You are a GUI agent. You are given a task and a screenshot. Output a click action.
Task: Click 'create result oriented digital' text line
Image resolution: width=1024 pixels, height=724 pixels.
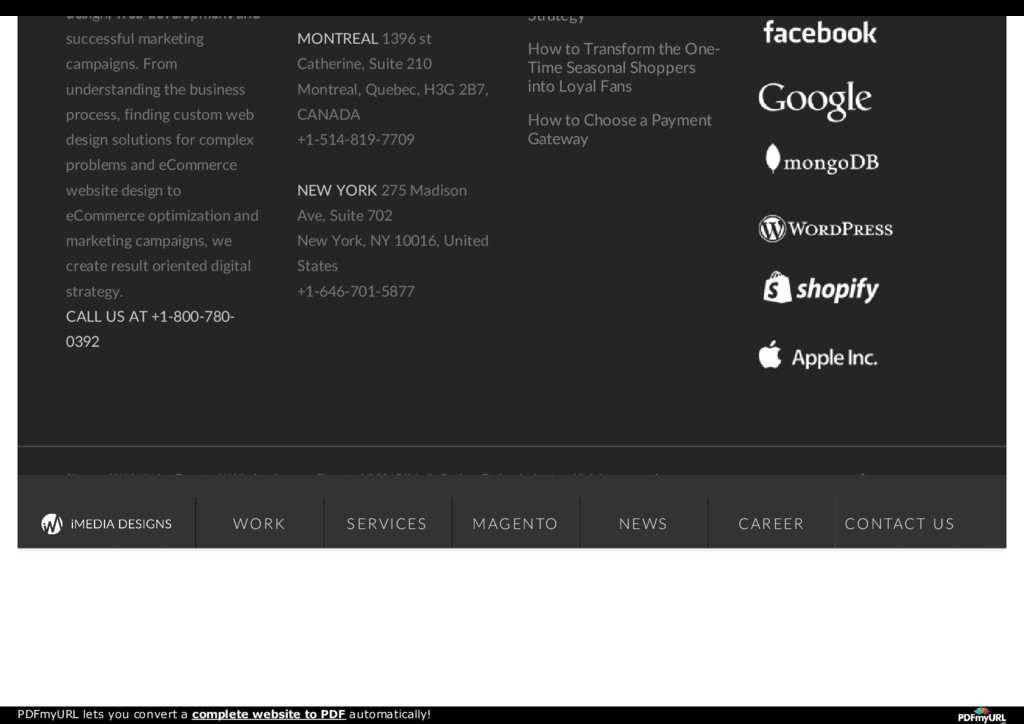(x=158, y=266)
